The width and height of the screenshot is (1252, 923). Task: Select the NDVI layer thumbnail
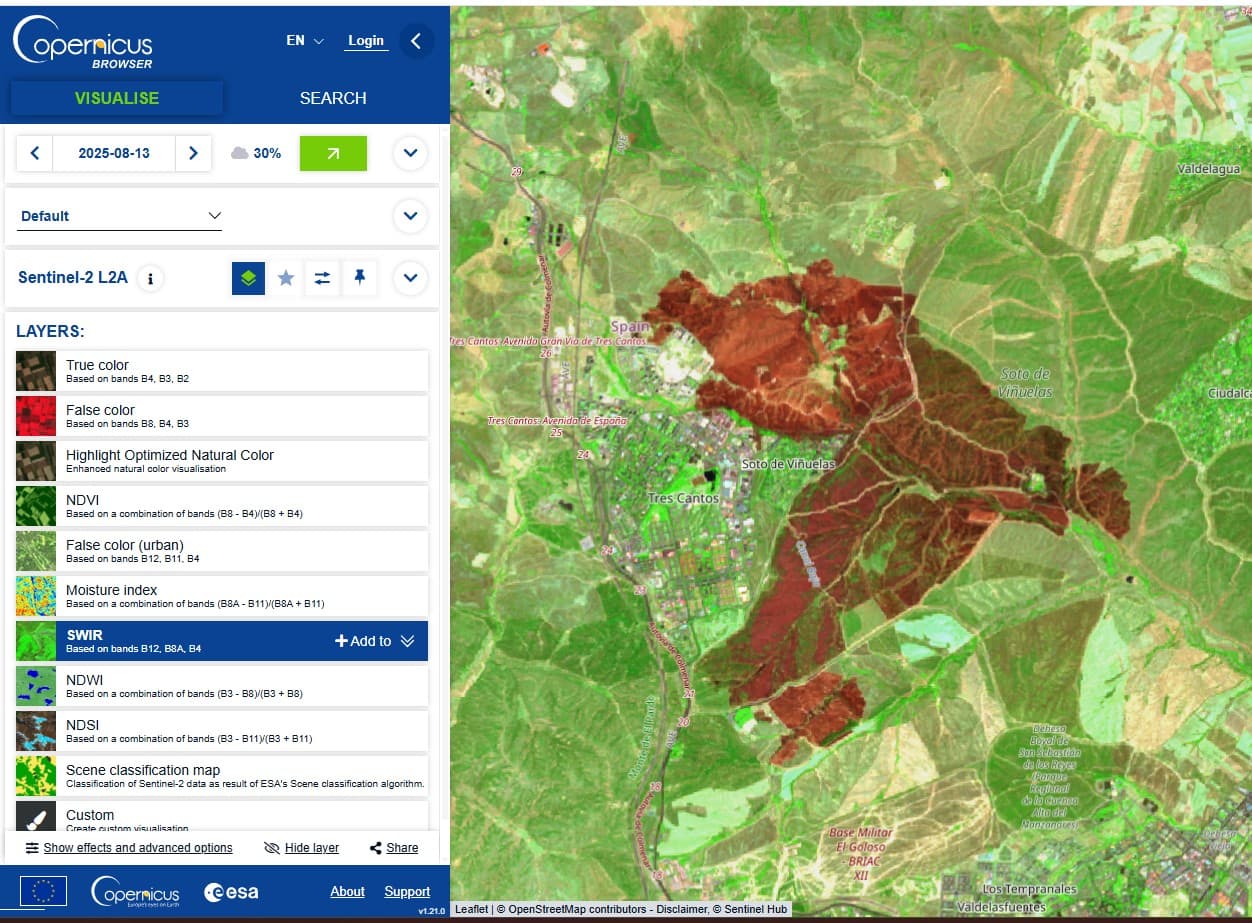tap(36, 506)
